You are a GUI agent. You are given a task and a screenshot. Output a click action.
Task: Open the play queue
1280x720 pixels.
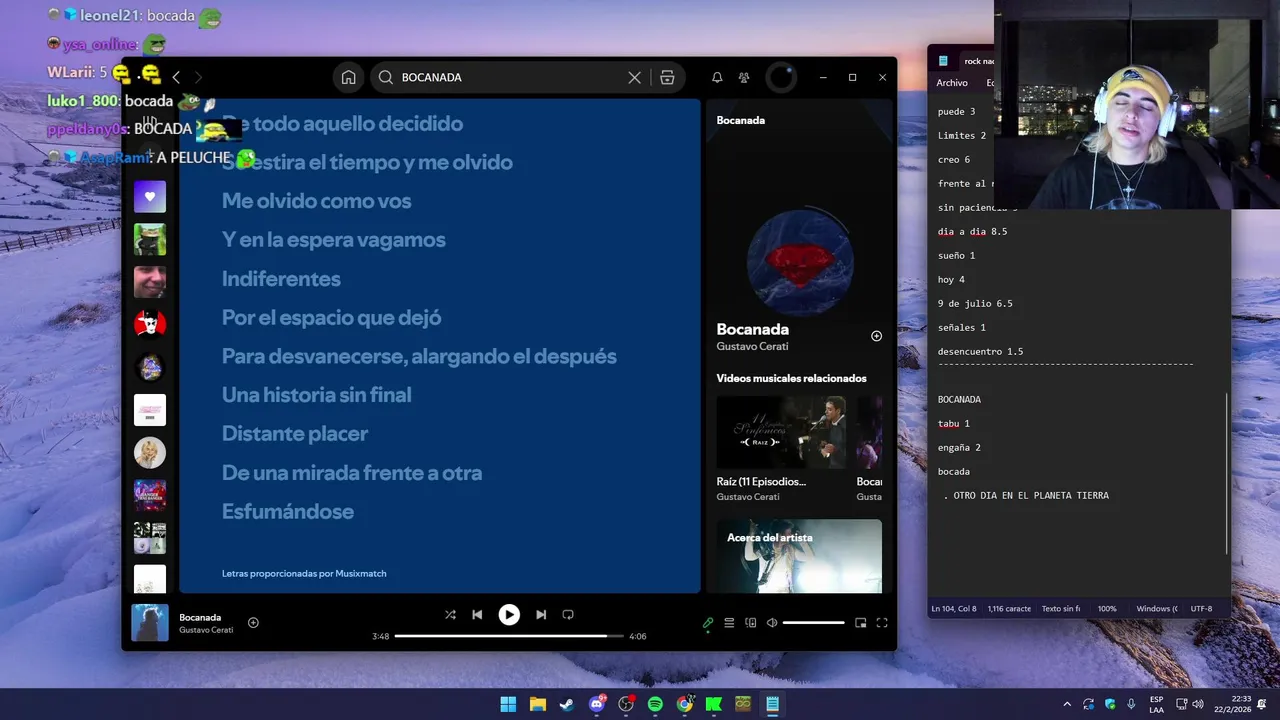(x=729, y=623)
